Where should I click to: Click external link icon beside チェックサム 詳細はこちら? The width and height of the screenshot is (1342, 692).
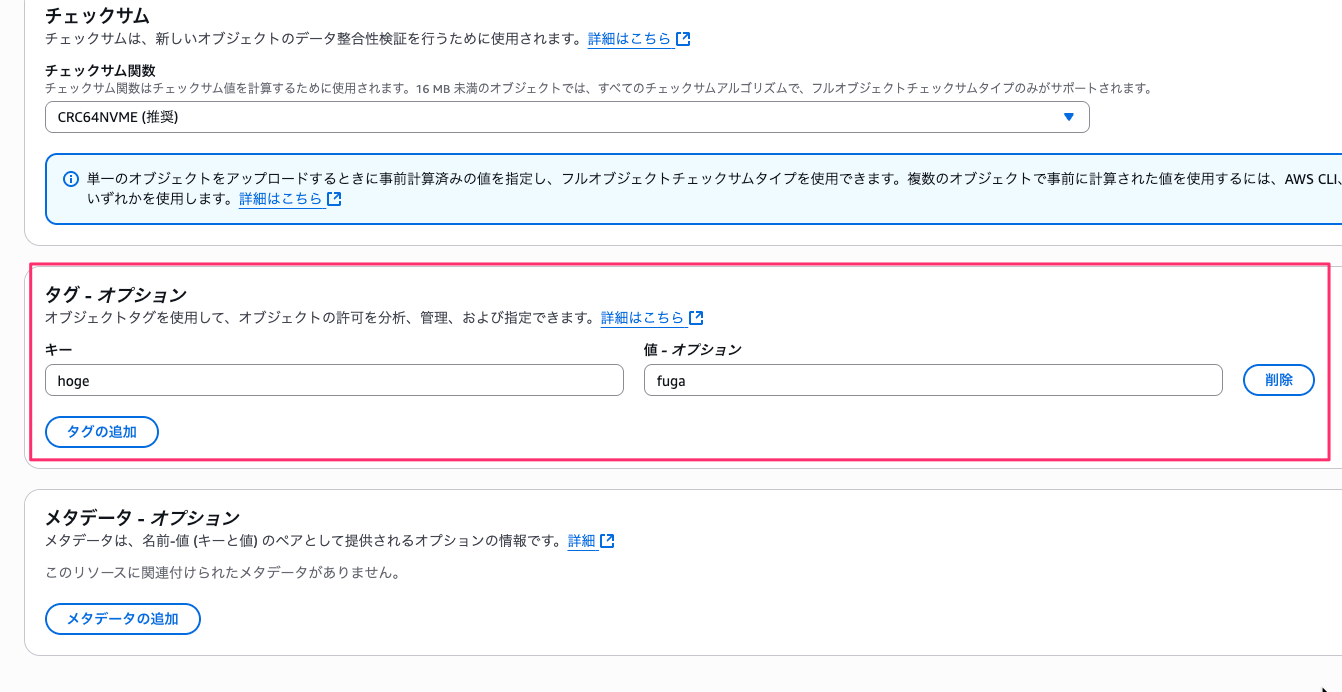[x=683, y=39]
